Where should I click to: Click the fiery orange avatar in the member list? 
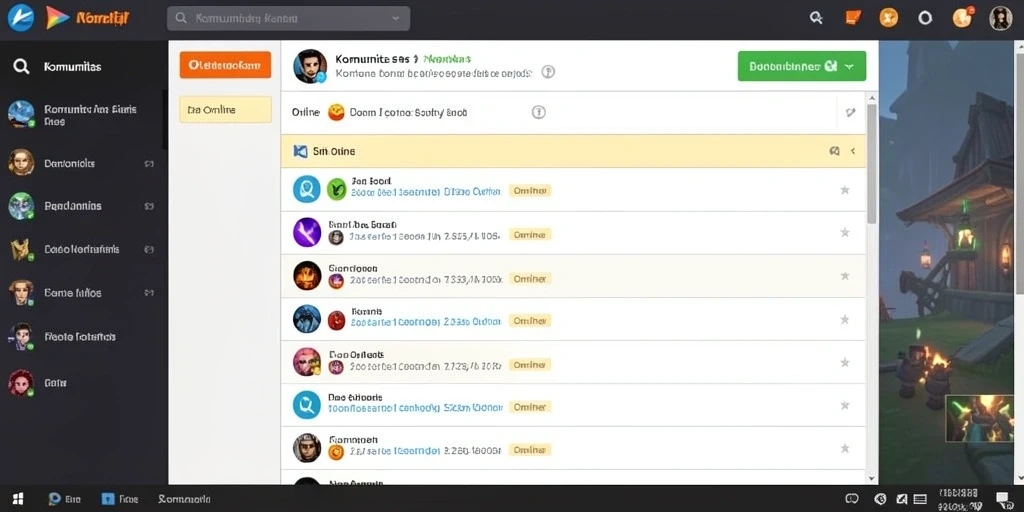pos(307,276)
